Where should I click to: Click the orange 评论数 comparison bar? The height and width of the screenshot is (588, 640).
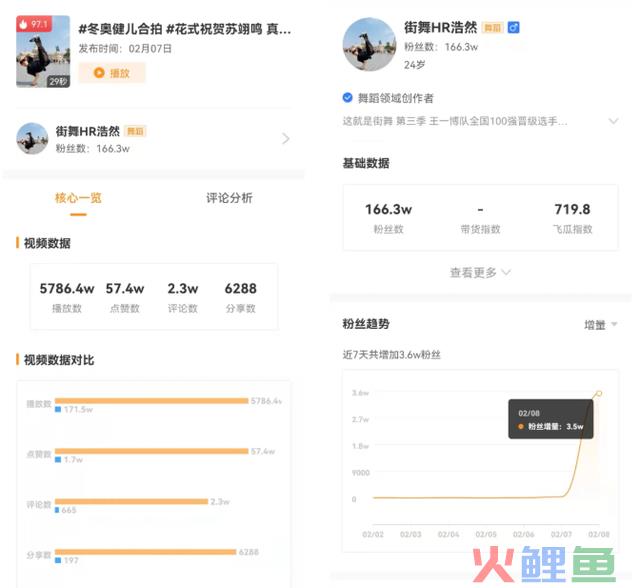[x=131, y=501]
